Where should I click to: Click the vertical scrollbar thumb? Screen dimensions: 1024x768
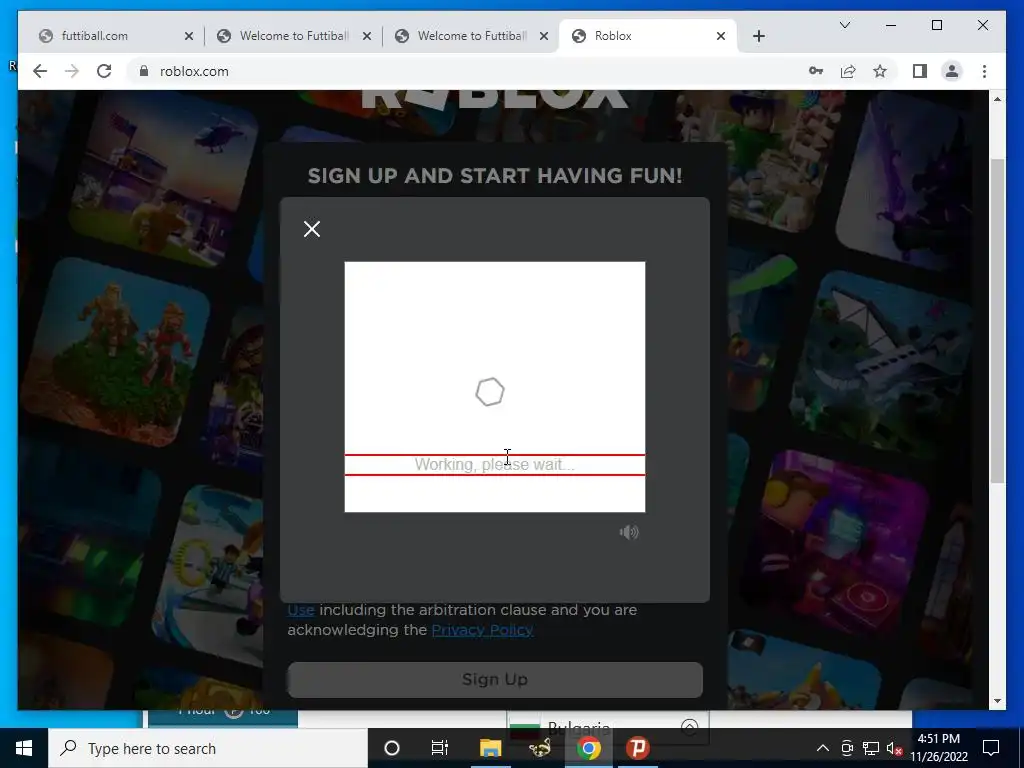click(997, 321)
